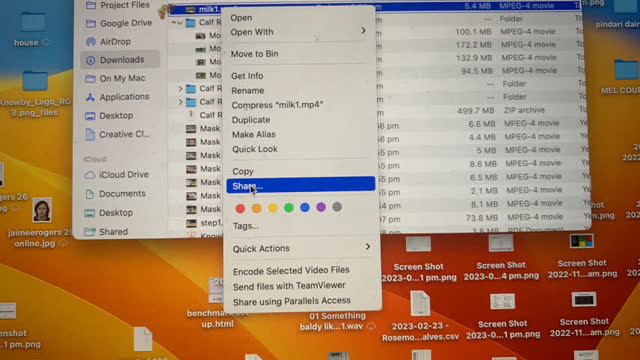
Task: Select the 73.8 MB MPEG-4 movie size cell
Action: (x=482, y=218)
